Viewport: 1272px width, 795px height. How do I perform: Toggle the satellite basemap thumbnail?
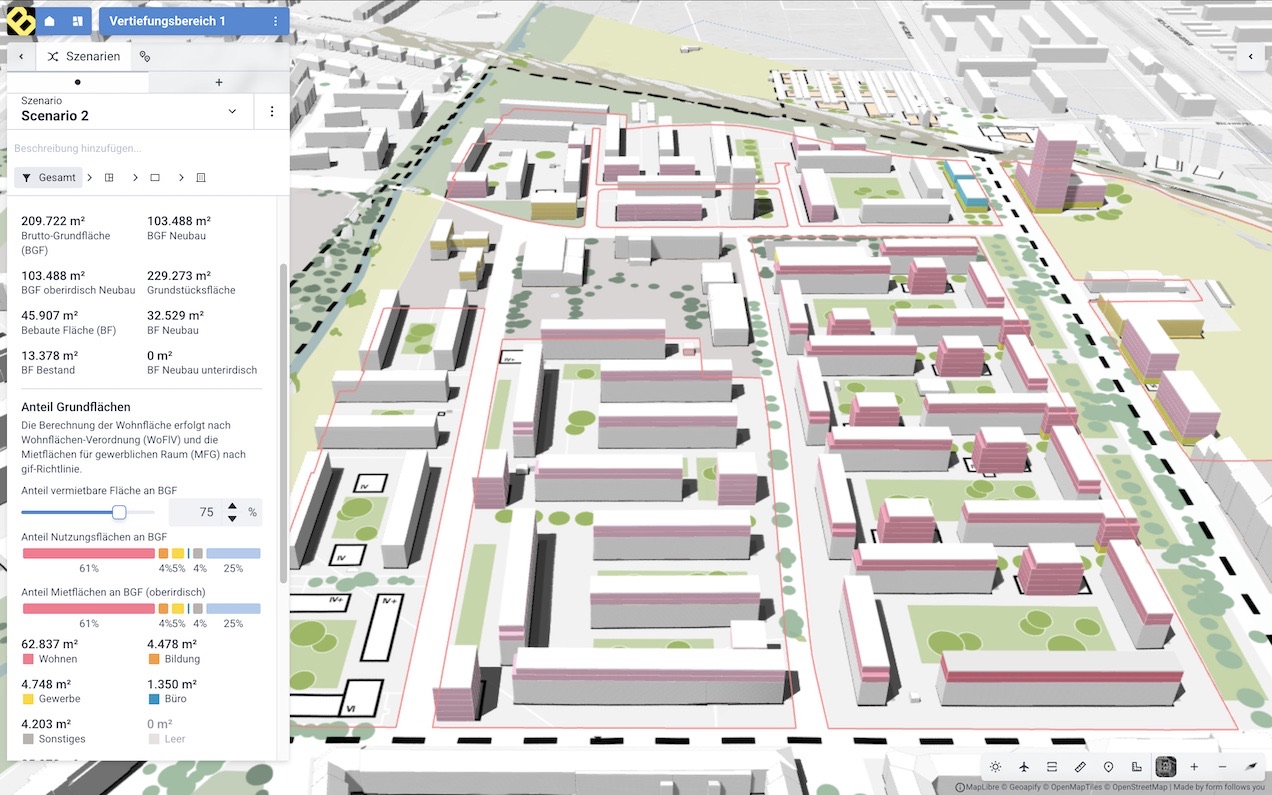pyautogui.click(x=1165, y=767)
